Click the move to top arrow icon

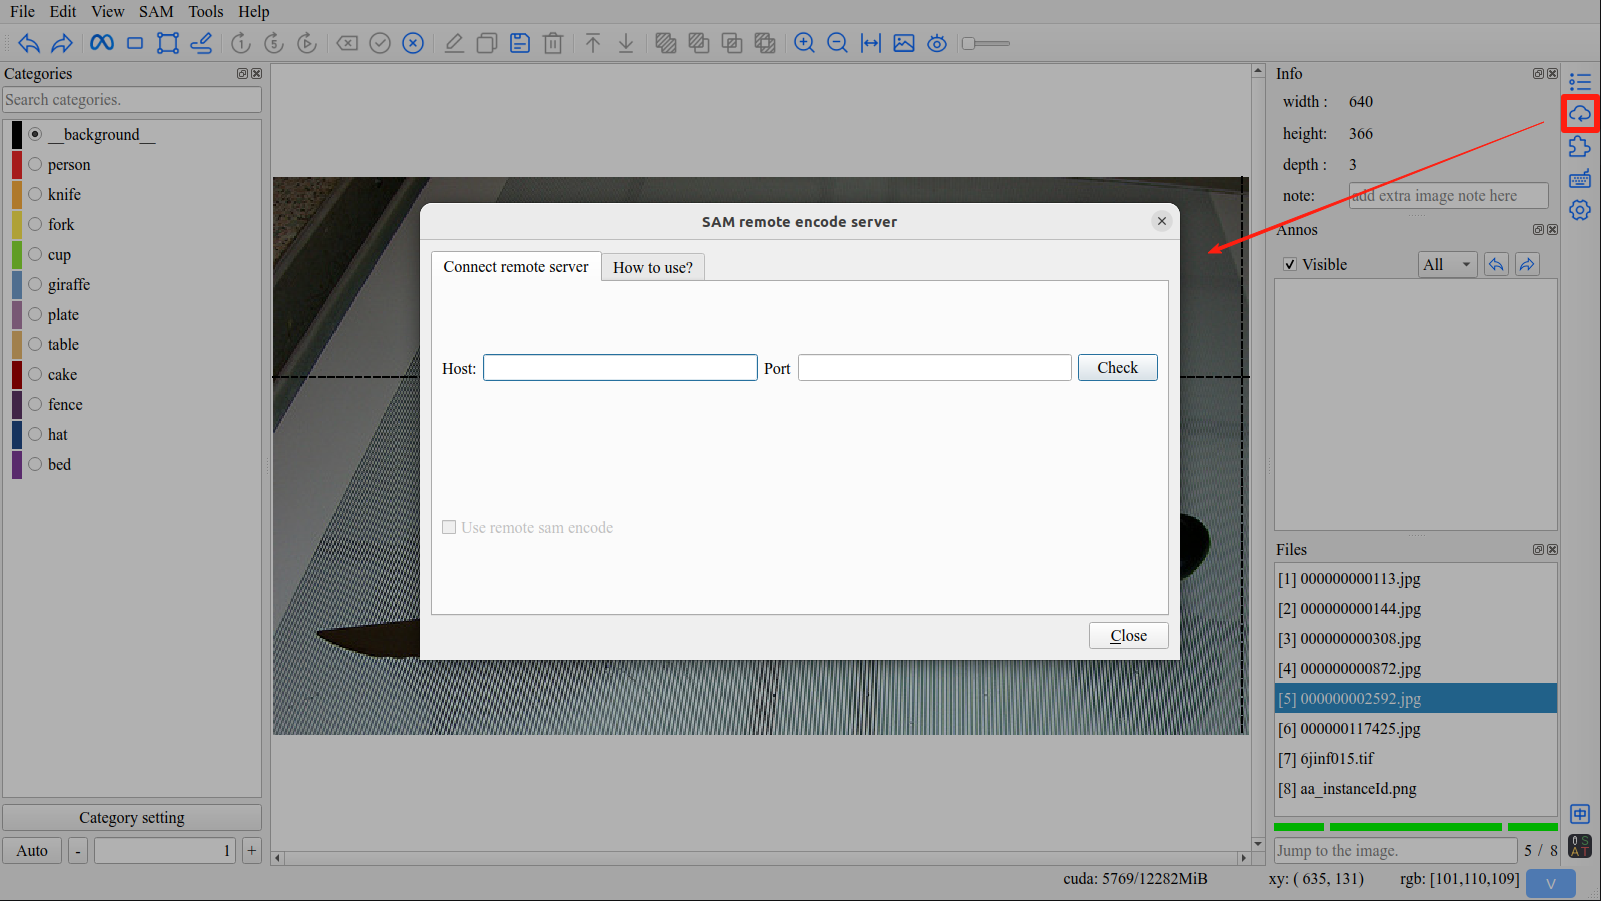(x=593, y=43)
